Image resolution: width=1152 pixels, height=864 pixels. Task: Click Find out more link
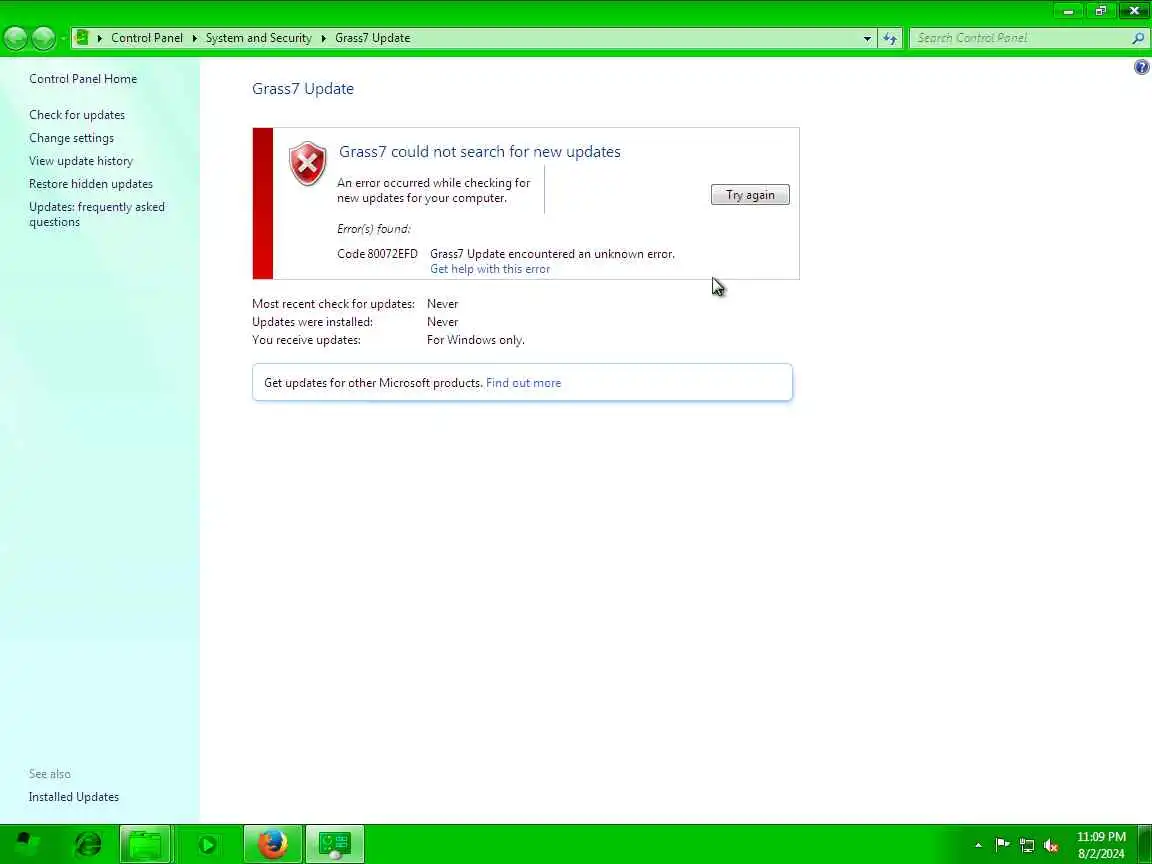tap(523, 383)
